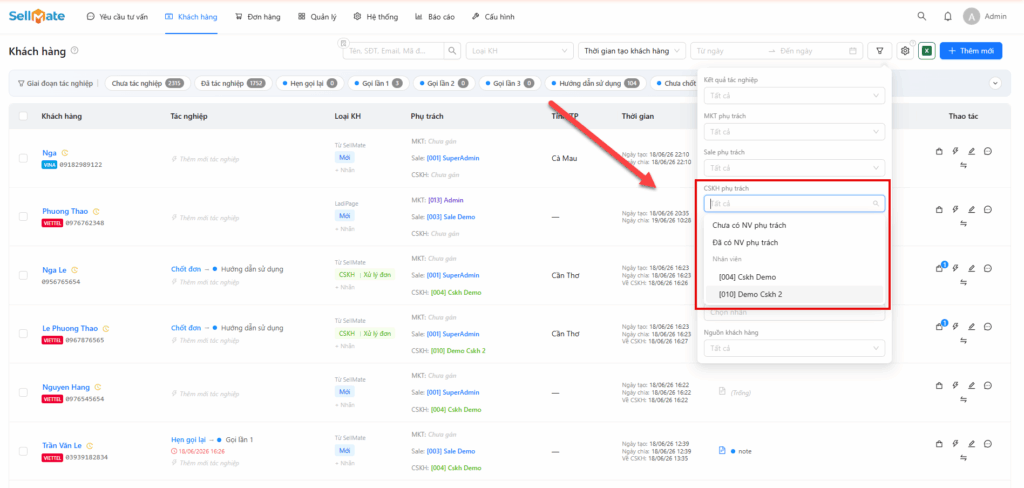Open the Loại KH dropdown
The width and height of the screenshot is (1024, 488).
[x=519, y=50]
